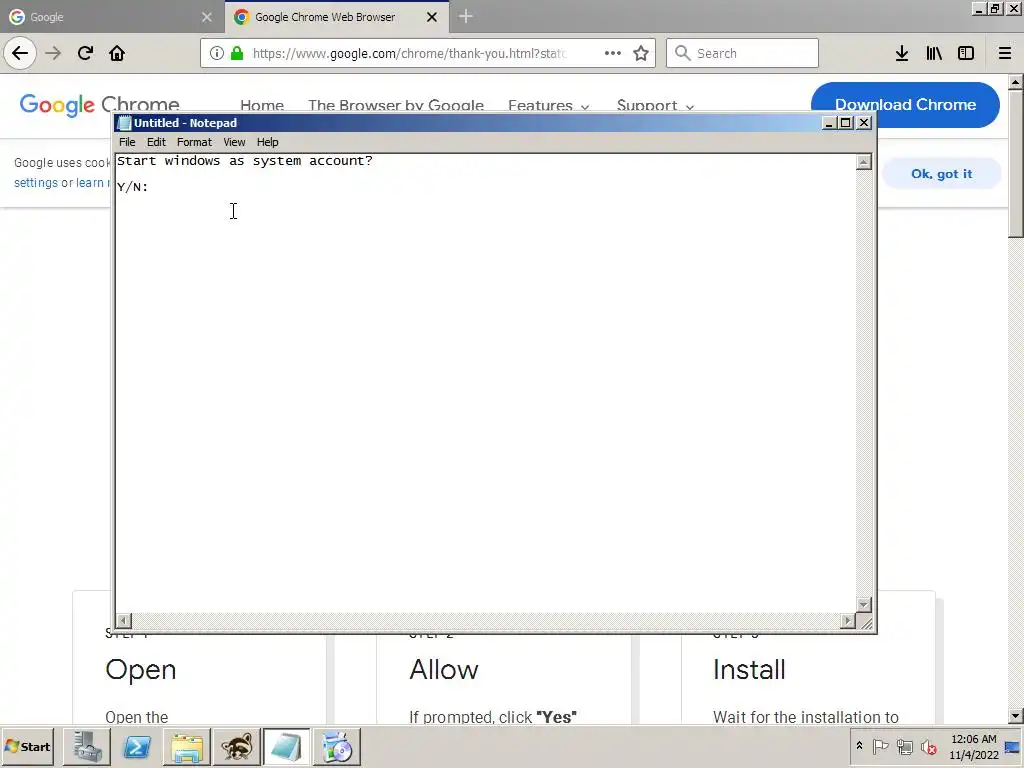Click Notepad vertical scrollbar down arrow
Screen dimensions: 1024x768
[863, 605]
